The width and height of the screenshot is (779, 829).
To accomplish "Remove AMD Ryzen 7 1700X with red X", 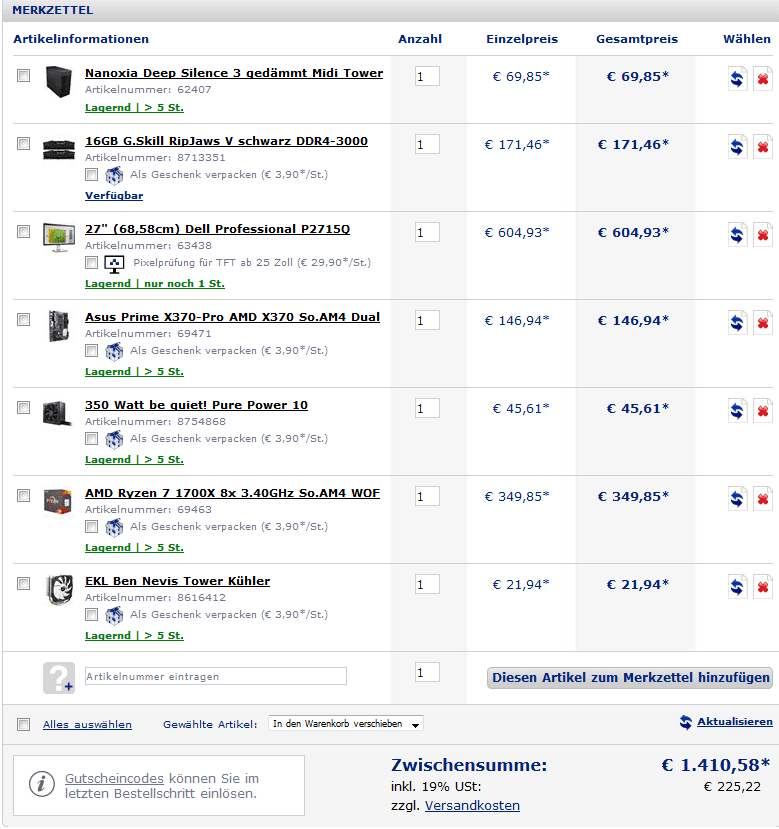I will pyautogui.click(x=763, y=499).
